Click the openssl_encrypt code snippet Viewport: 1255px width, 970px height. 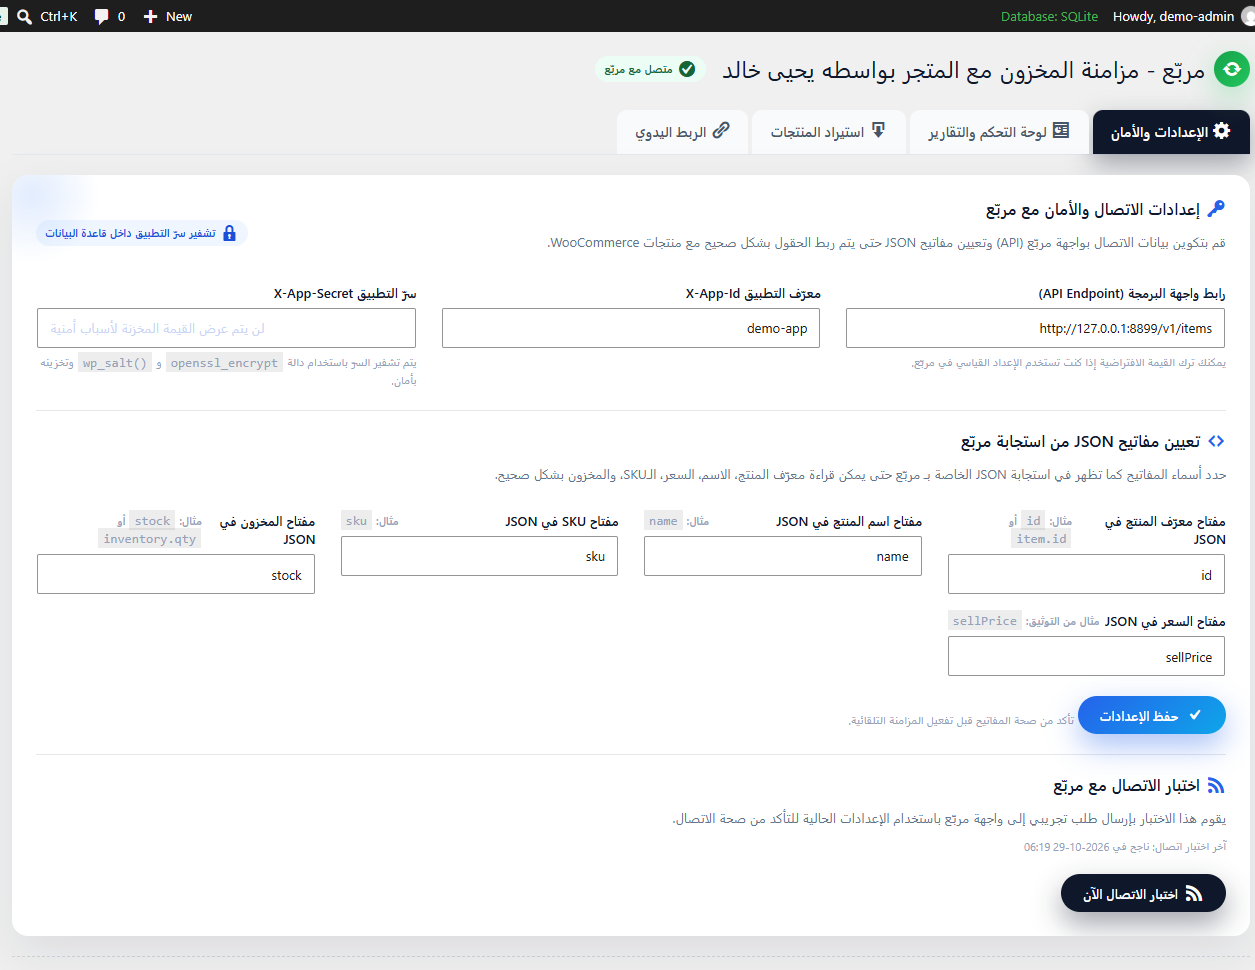pyautogui.click(x=224, y=363)
